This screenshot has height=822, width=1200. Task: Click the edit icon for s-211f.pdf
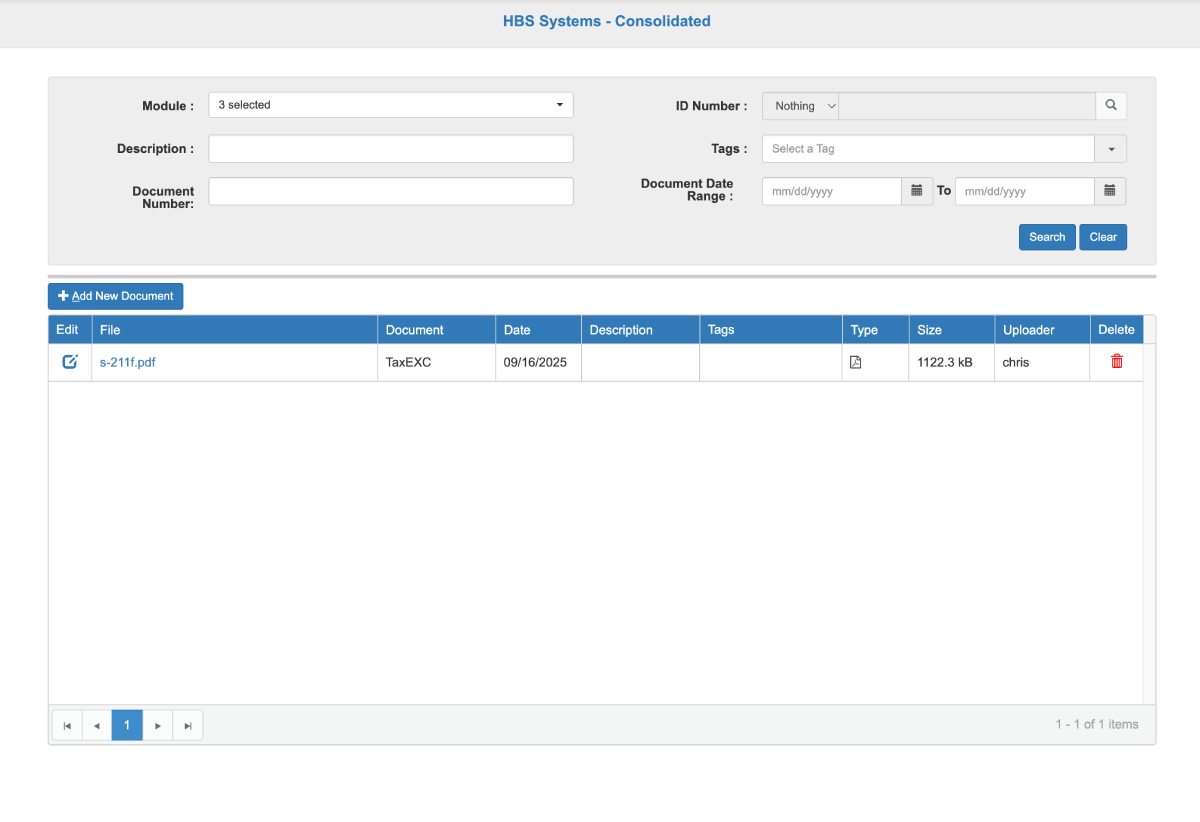[69, 362]
